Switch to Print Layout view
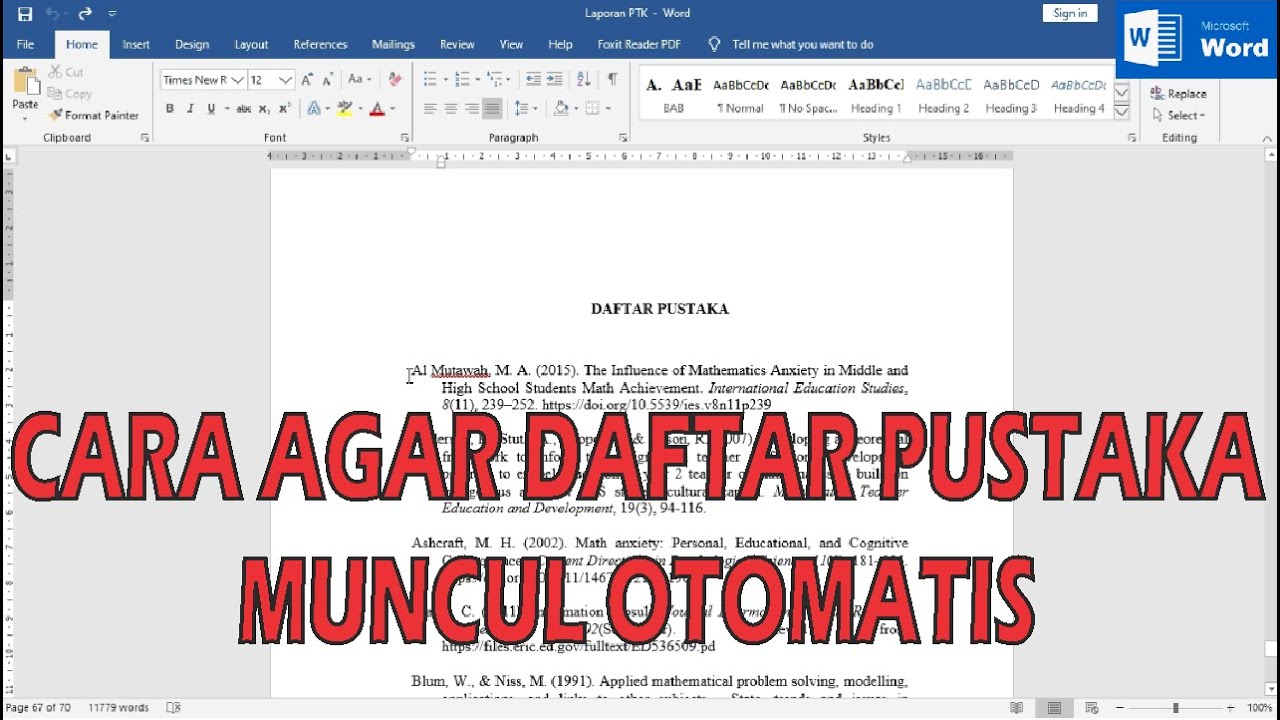This screenshot has width=1280, height=720. (1054, 708)
